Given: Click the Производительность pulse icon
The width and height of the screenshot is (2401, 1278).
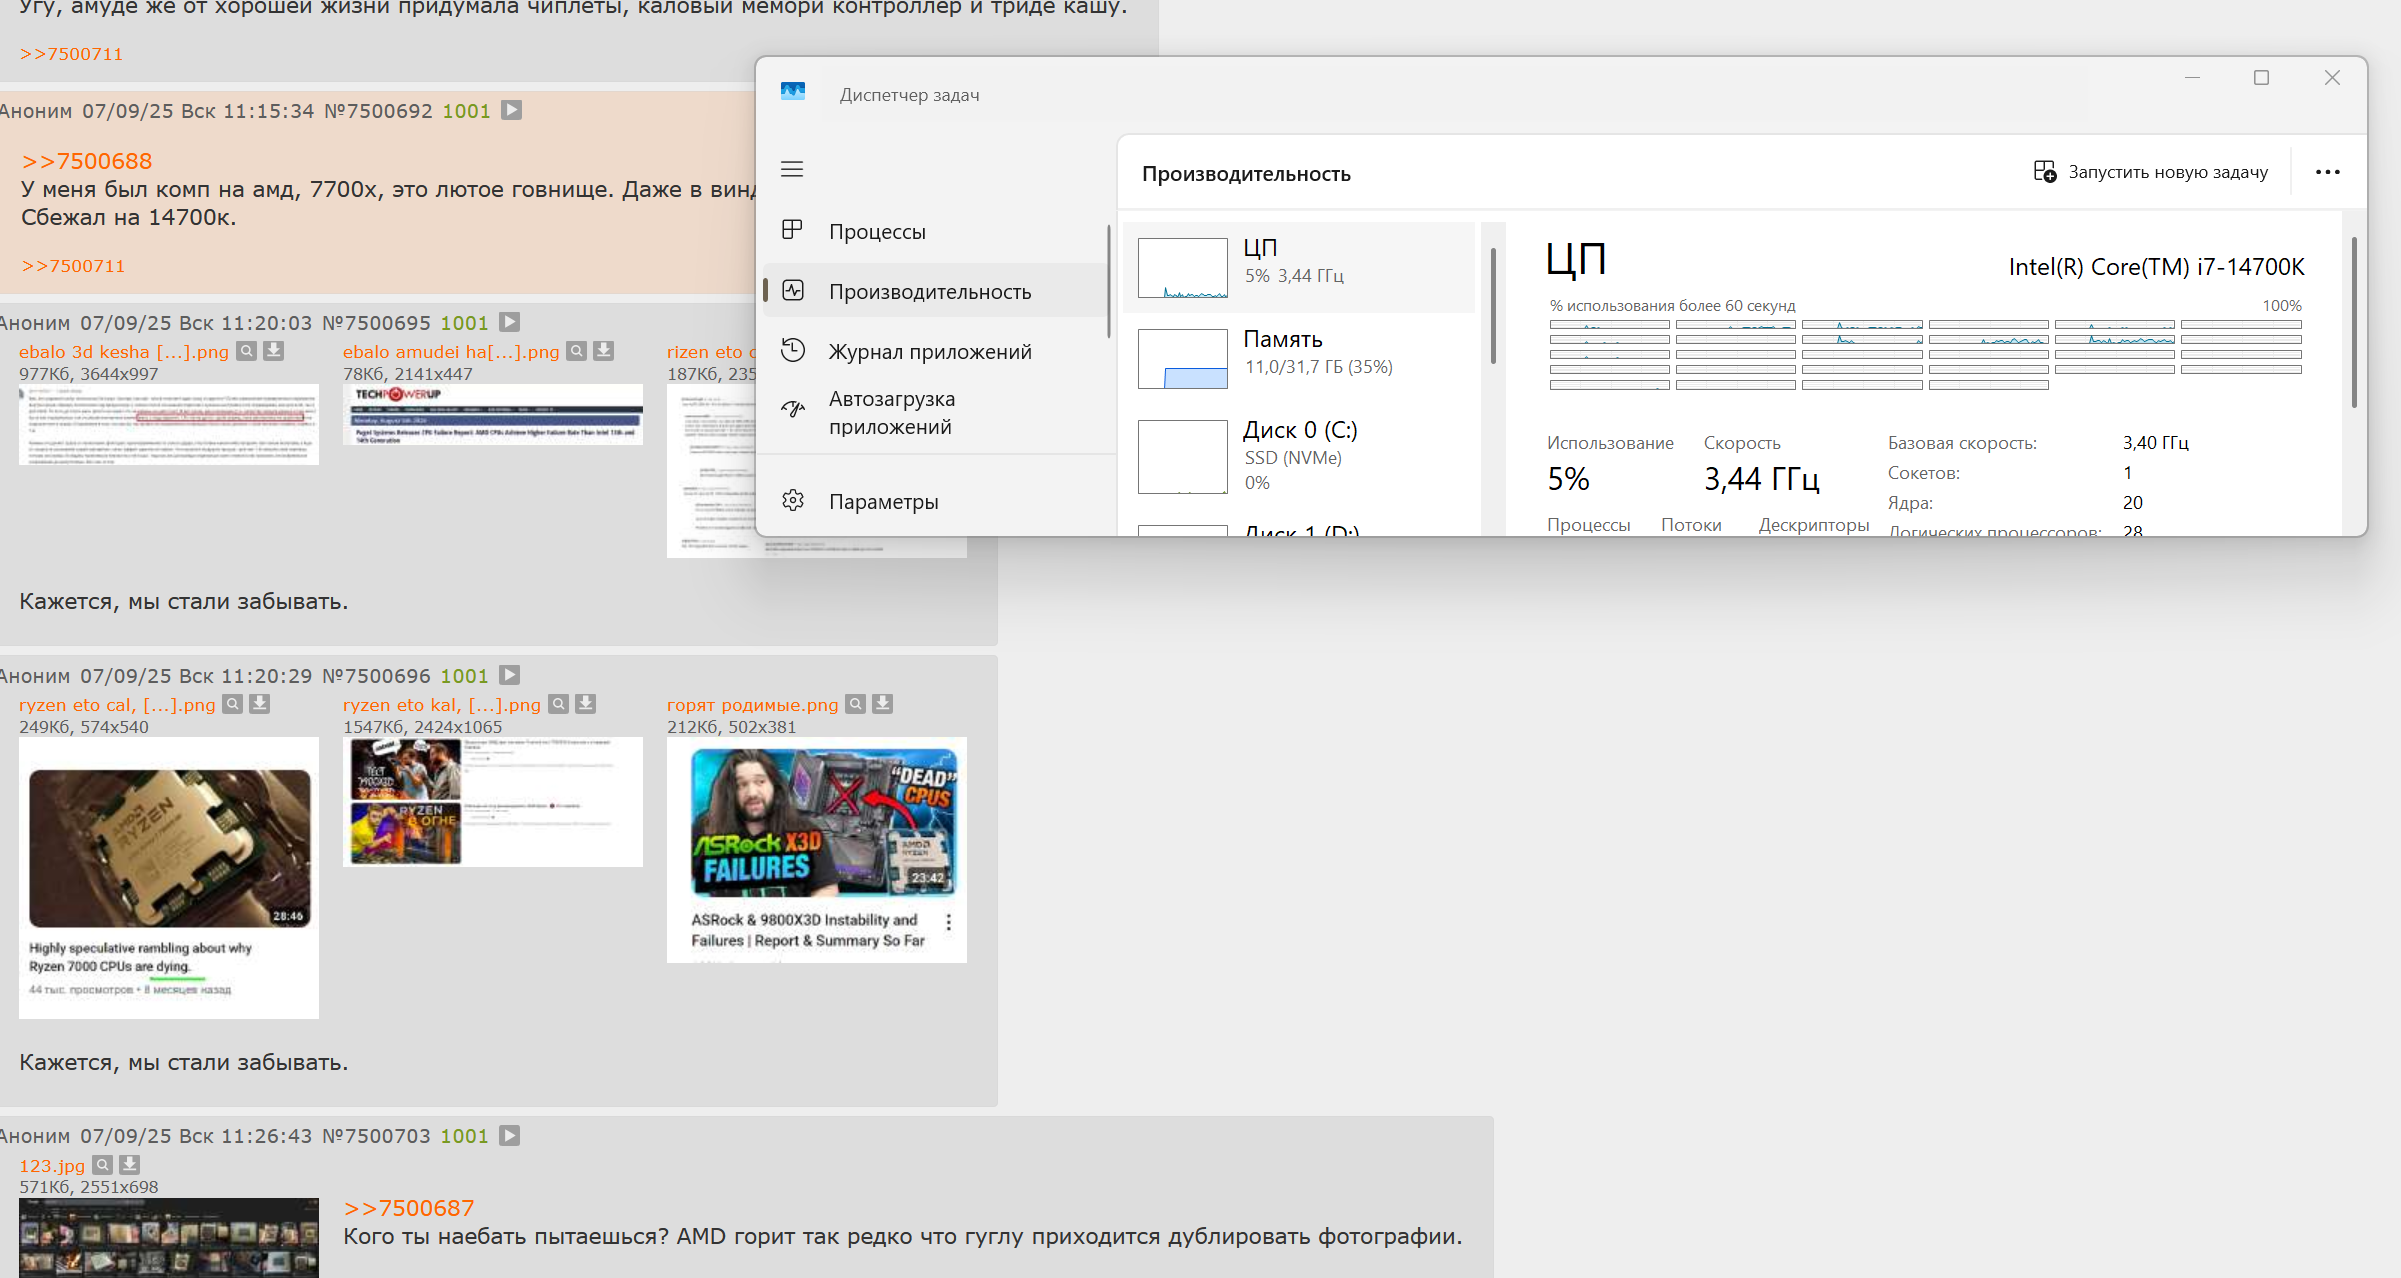Looking at the screenshot, I should point(793,290).
